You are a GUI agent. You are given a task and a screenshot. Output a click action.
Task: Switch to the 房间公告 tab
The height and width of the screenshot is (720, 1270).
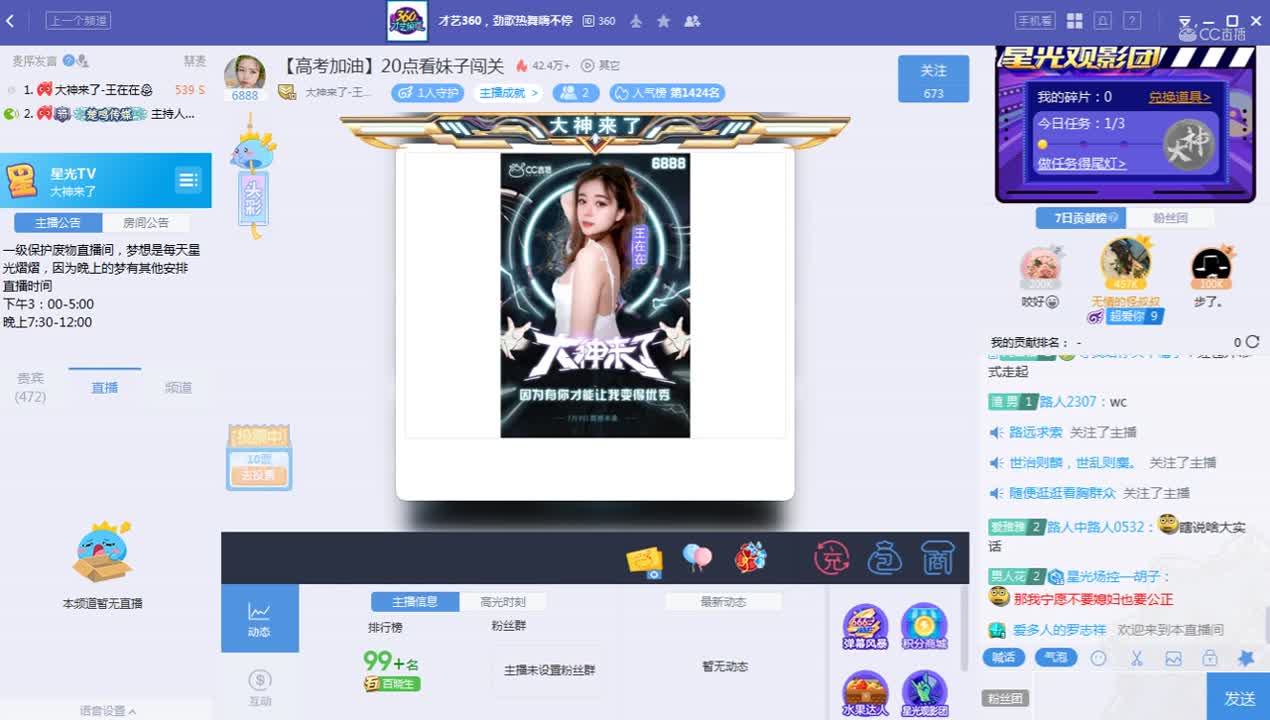tap(146, 223)
